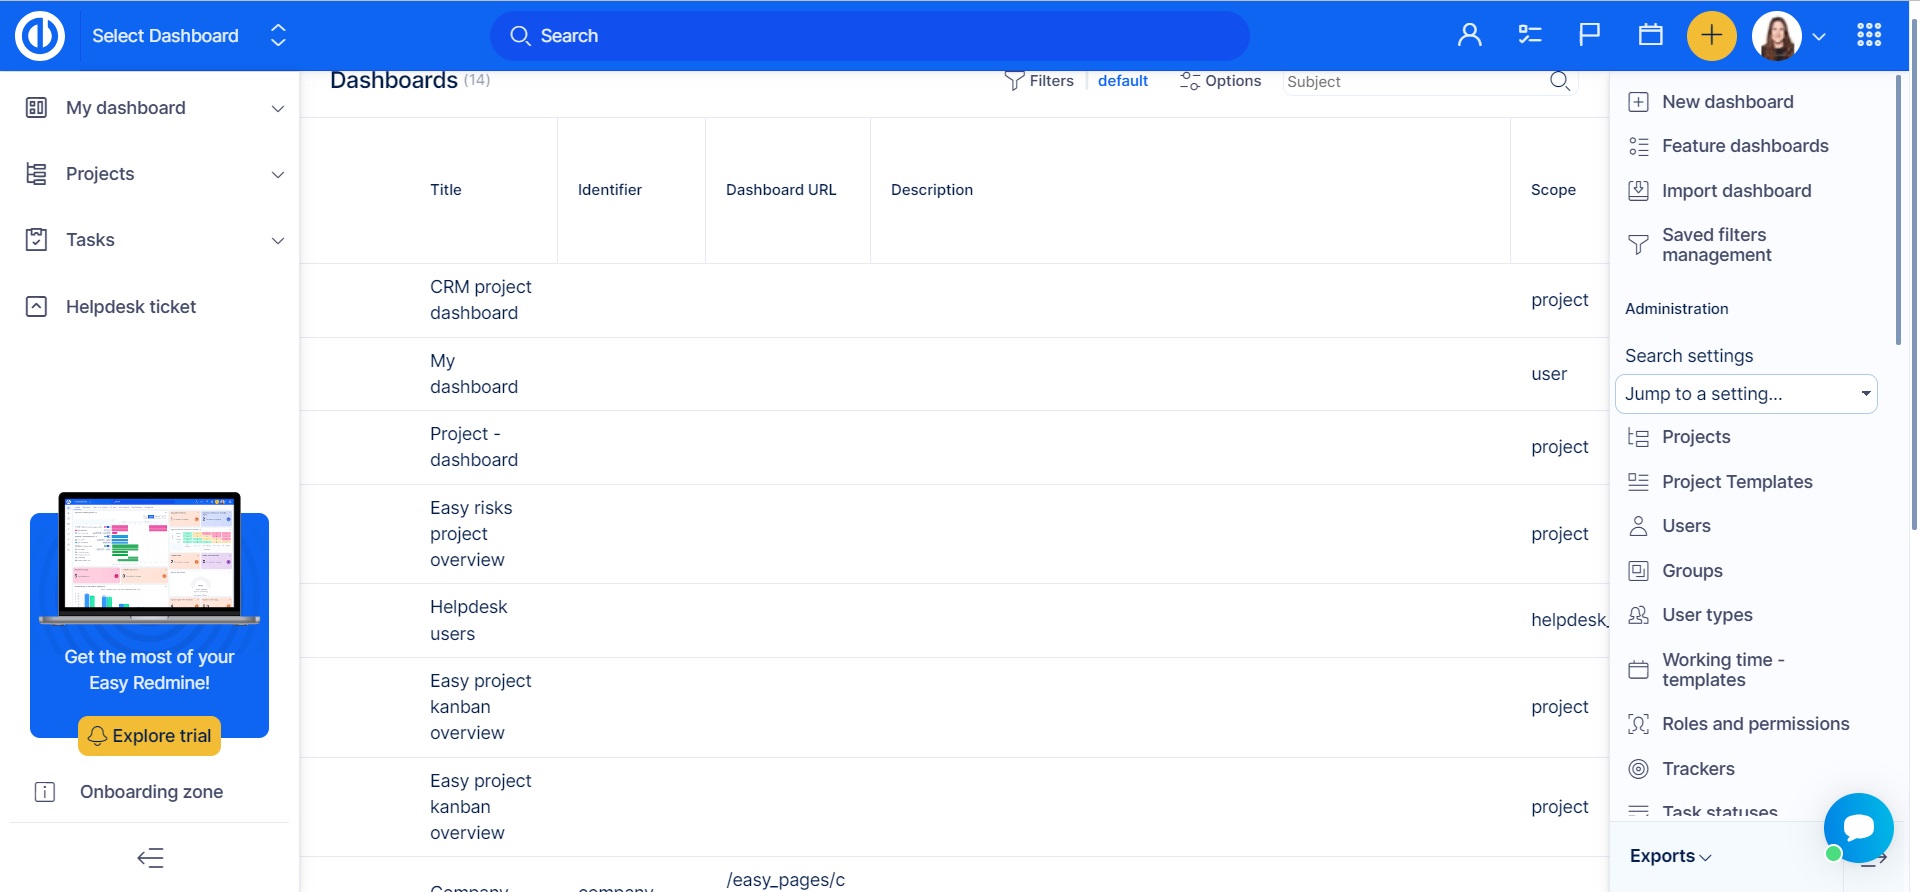
Task: Click the task list icon in header
Action: pyautogui.click(x=1529, y=36)
